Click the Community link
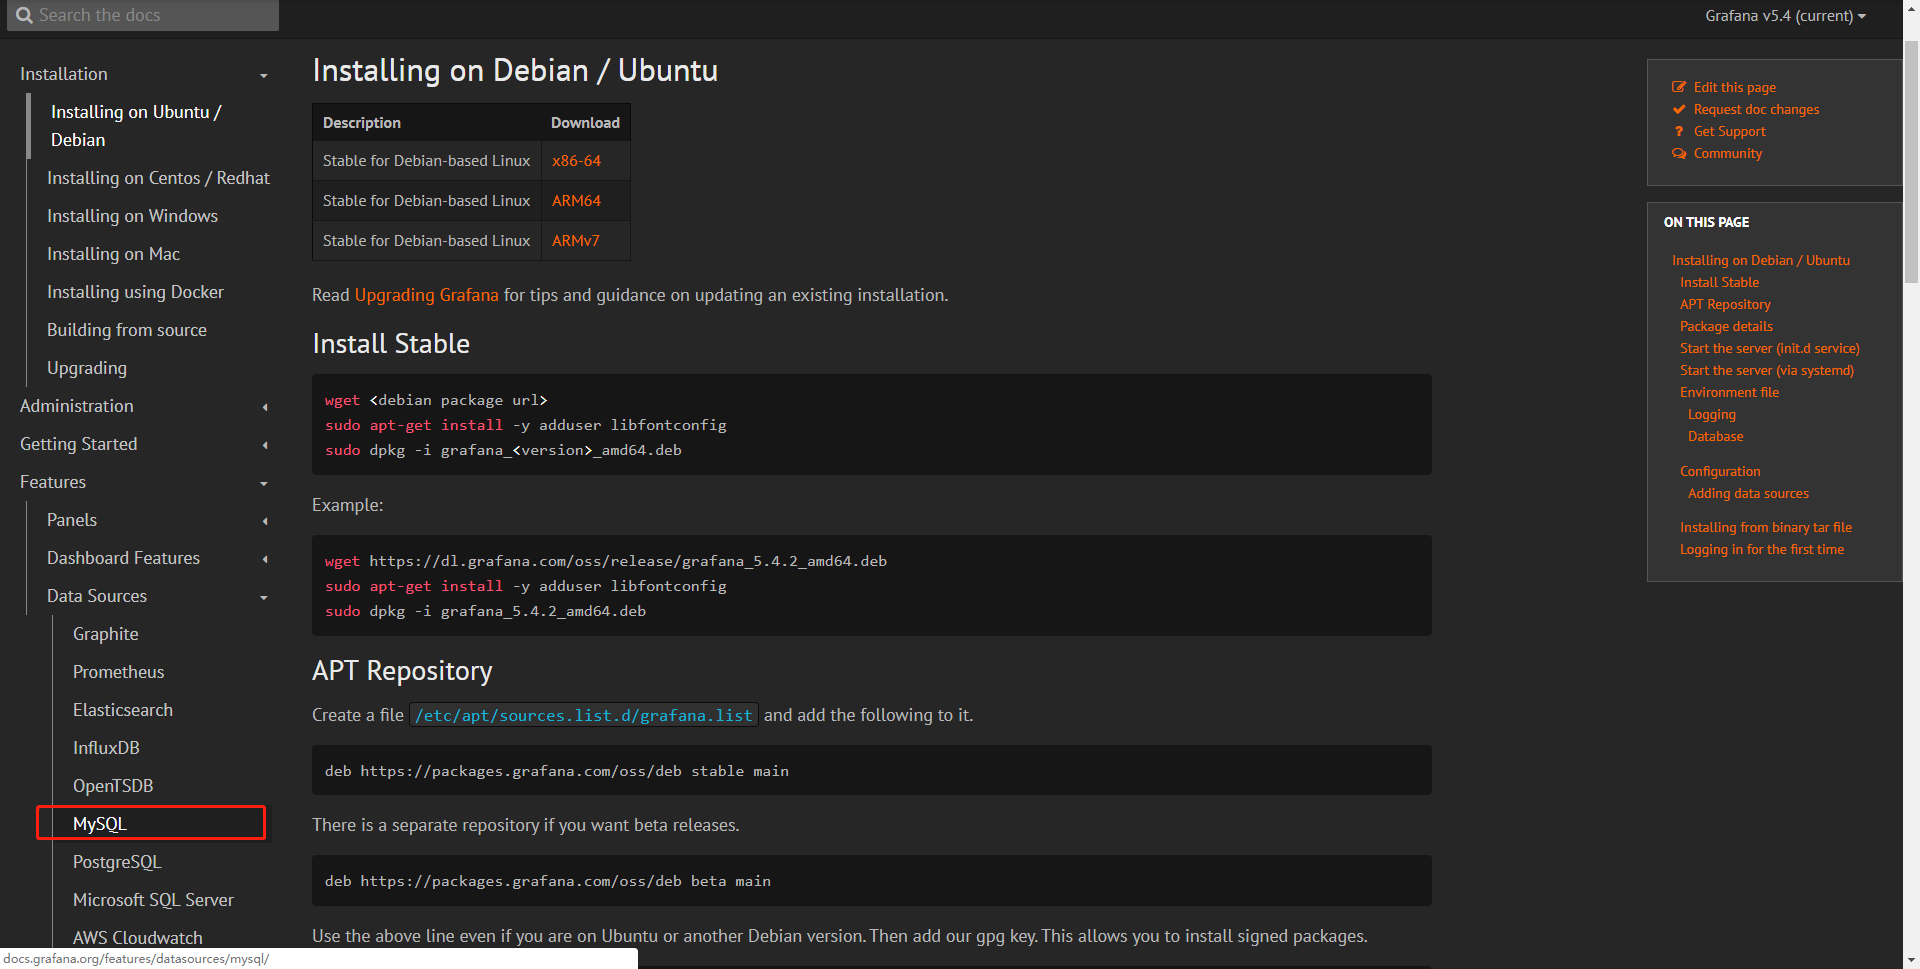 1728,153
